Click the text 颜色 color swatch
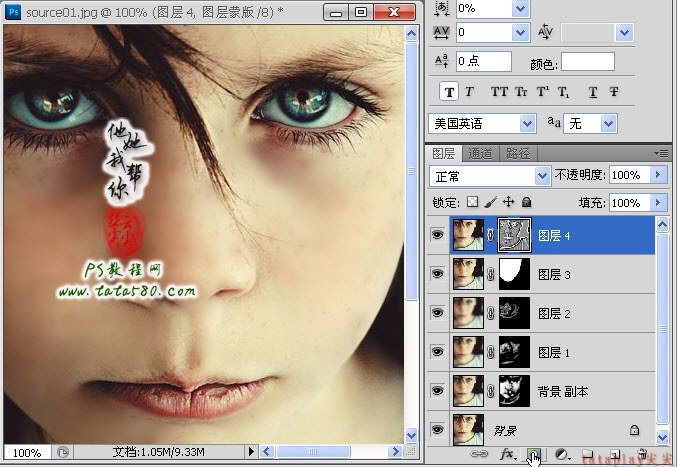This screenshot has height=467, width=677. 588,62
